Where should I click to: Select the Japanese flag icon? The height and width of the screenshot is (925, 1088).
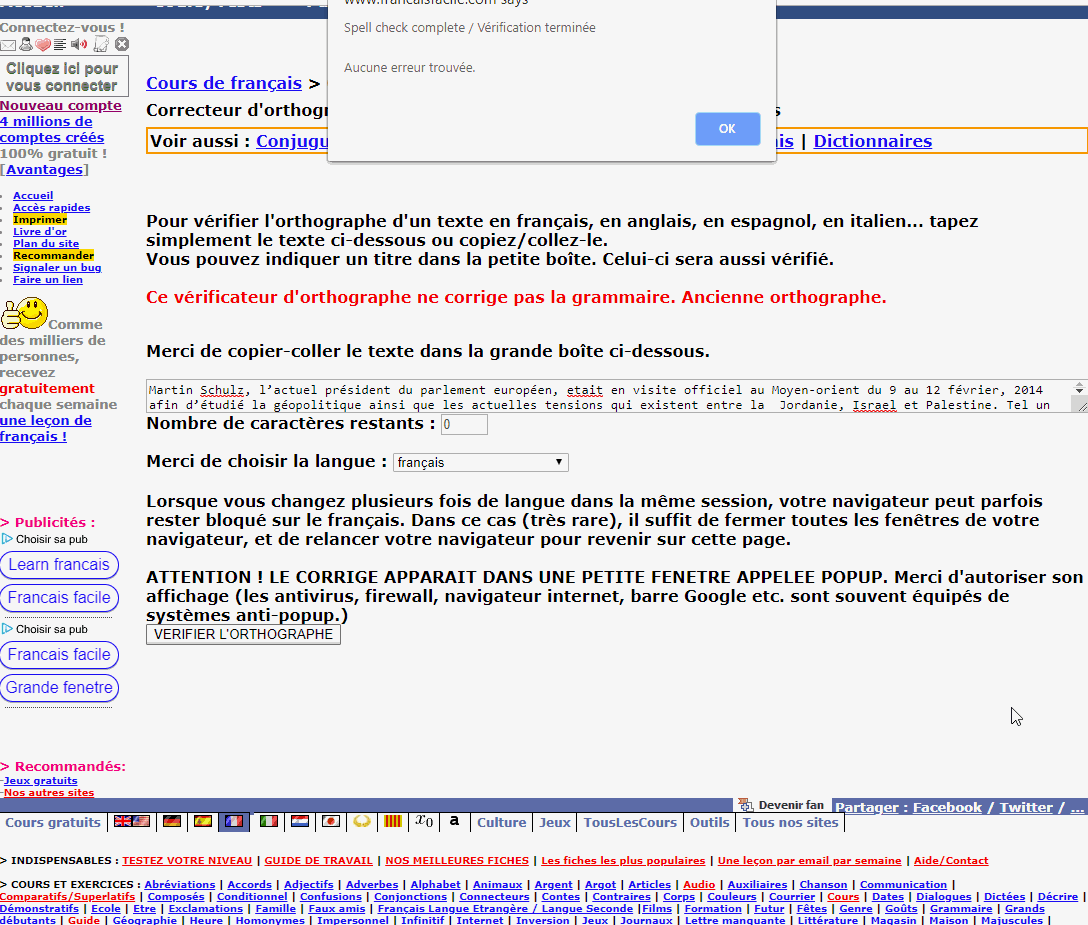(x=330, y=821)
